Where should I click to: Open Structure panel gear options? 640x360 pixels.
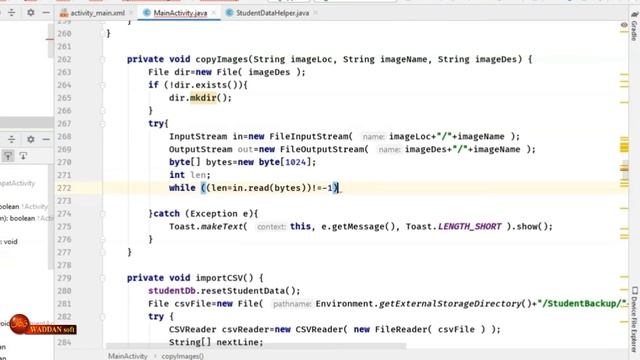31,140
